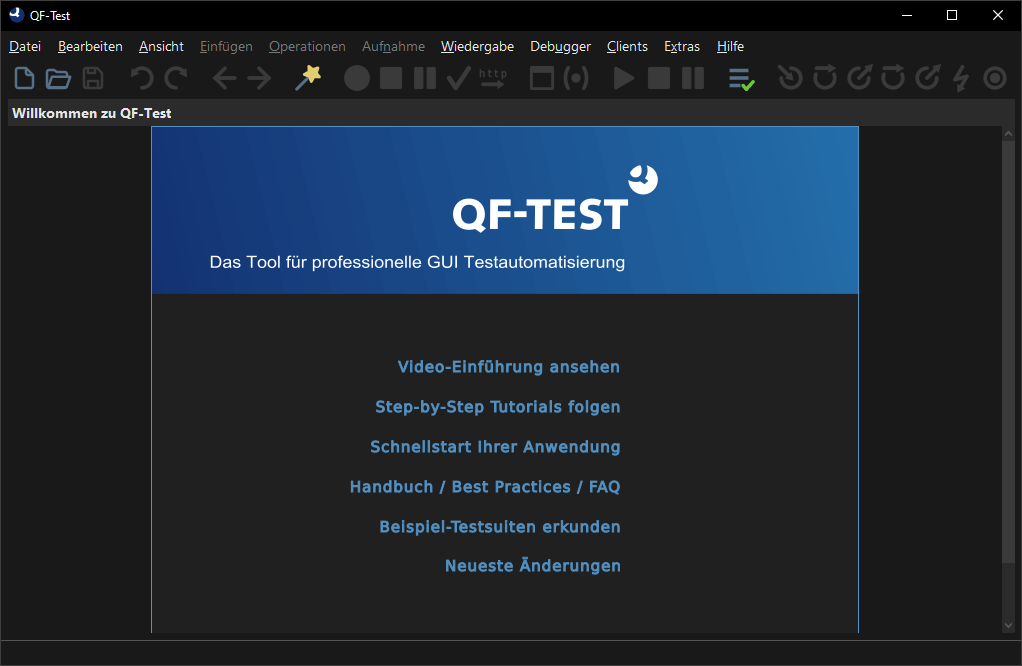Navigate forward with the right arrow
Viewport: 1022px width, 666px height.
[x=259, y=78]
